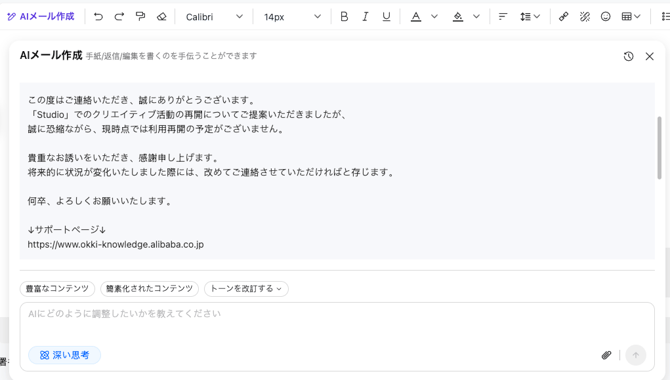Redo the last edit
670x380 pixels.
click(119, 17)
